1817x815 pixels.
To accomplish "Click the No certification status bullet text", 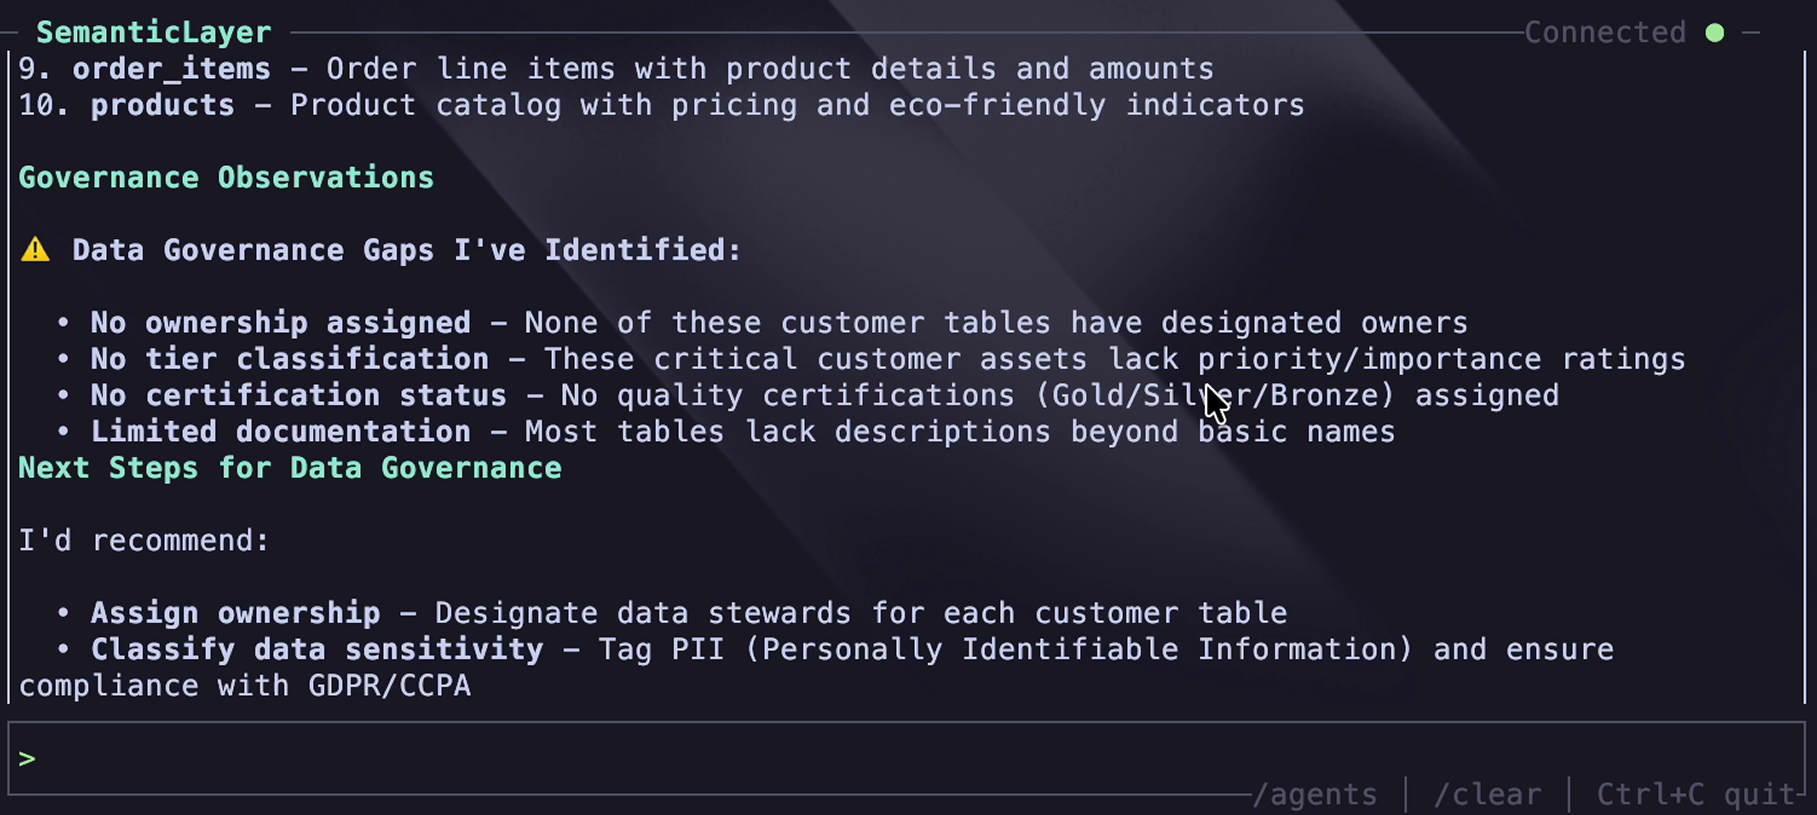I will point(298,395).
